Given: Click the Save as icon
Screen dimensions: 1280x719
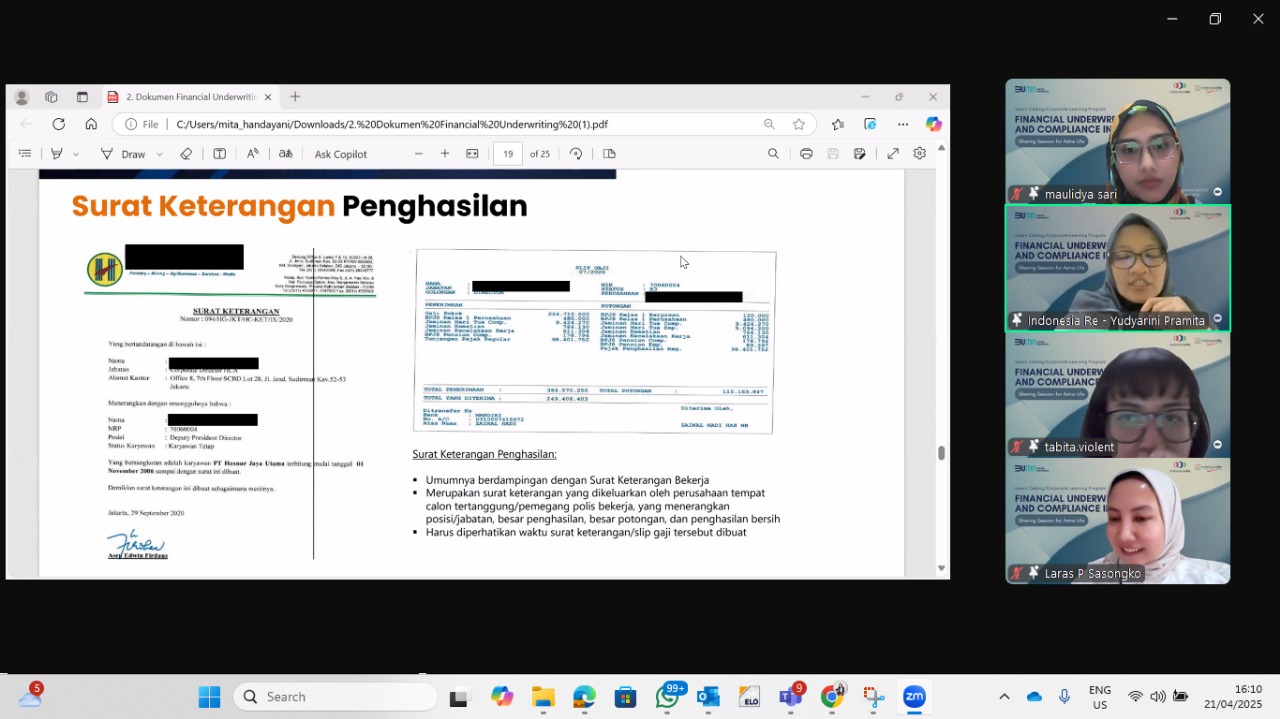Looking at the screenshot, I should pyautogui.click(x=859, y=154).
